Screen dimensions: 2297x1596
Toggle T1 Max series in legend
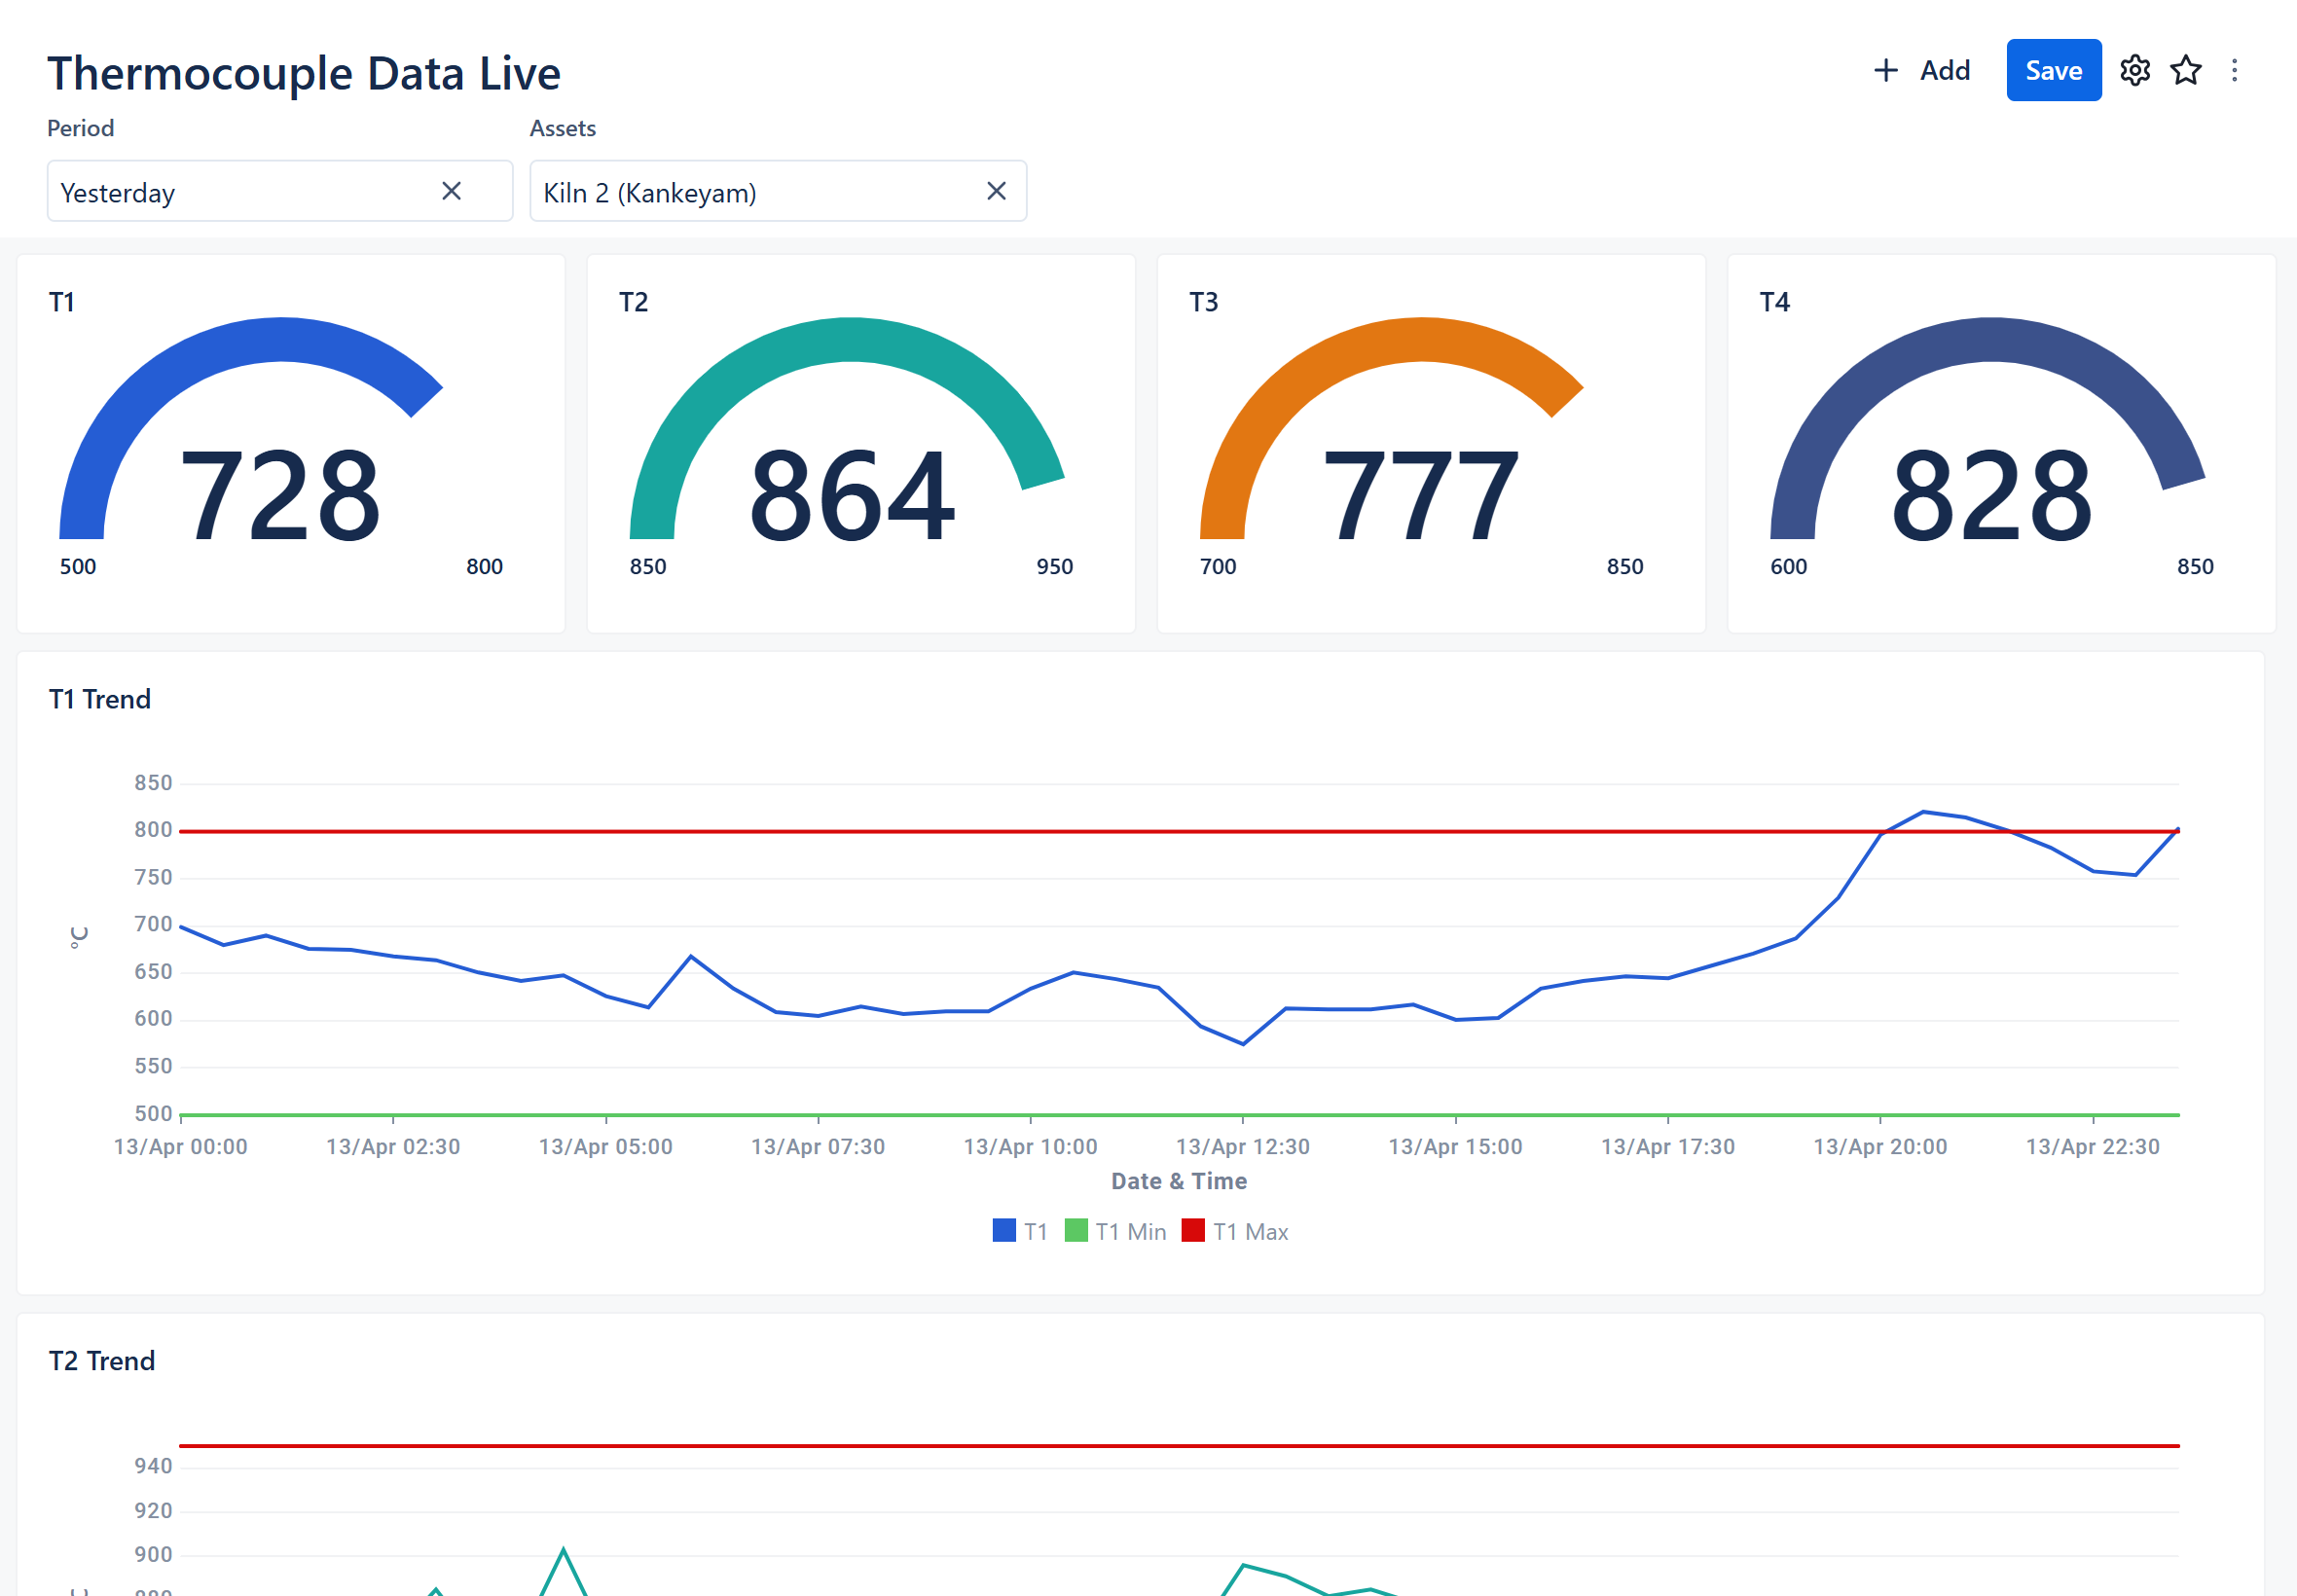pos(1250,1232)
